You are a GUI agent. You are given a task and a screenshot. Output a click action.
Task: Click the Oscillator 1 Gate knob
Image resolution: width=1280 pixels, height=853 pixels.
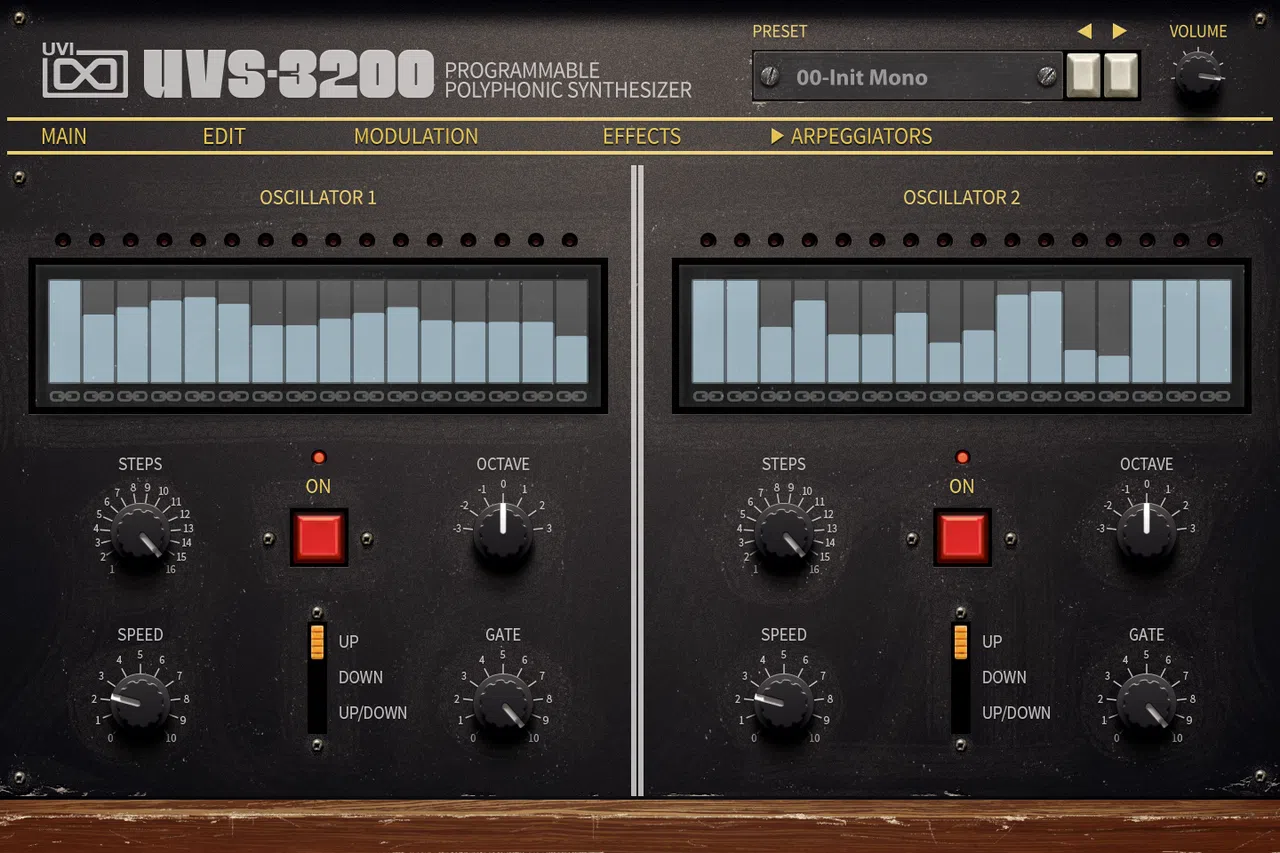503,702
